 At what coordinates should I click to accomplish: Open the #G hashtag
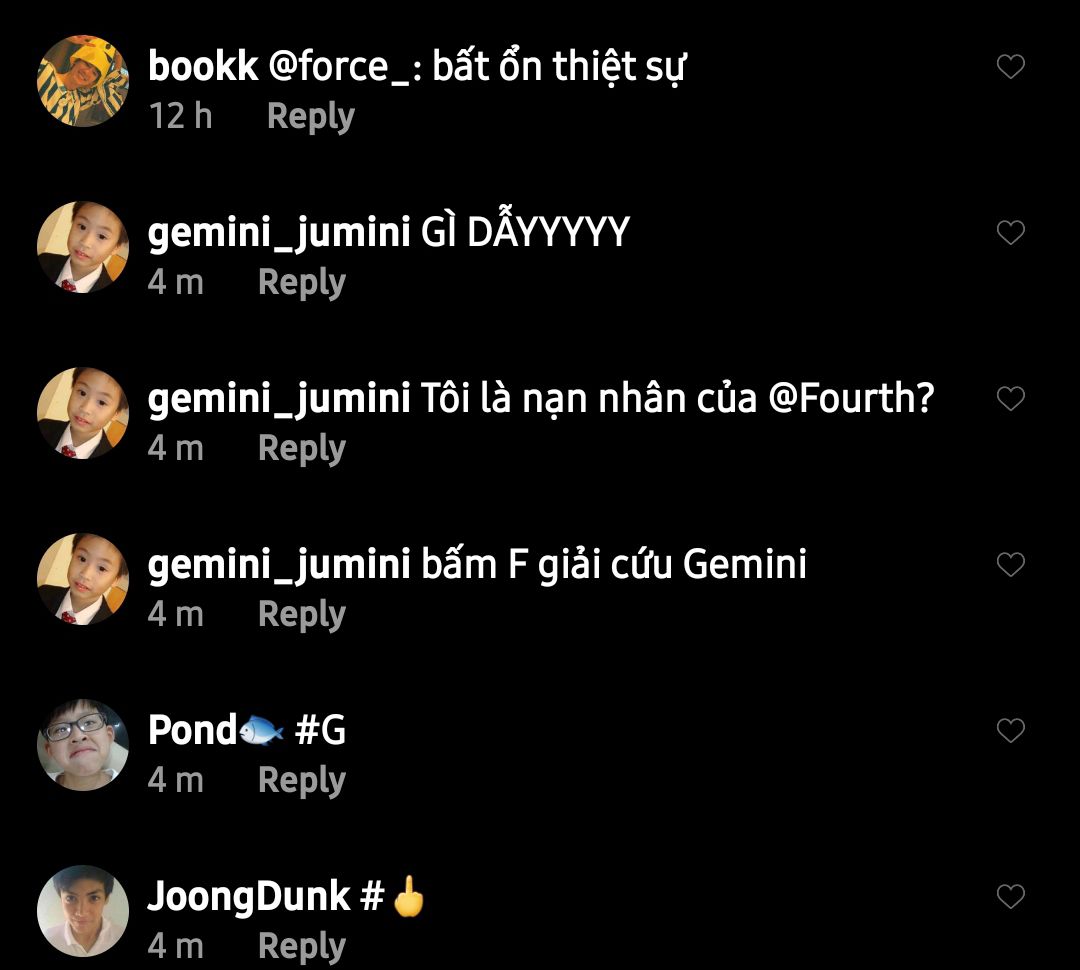point(321,731)
